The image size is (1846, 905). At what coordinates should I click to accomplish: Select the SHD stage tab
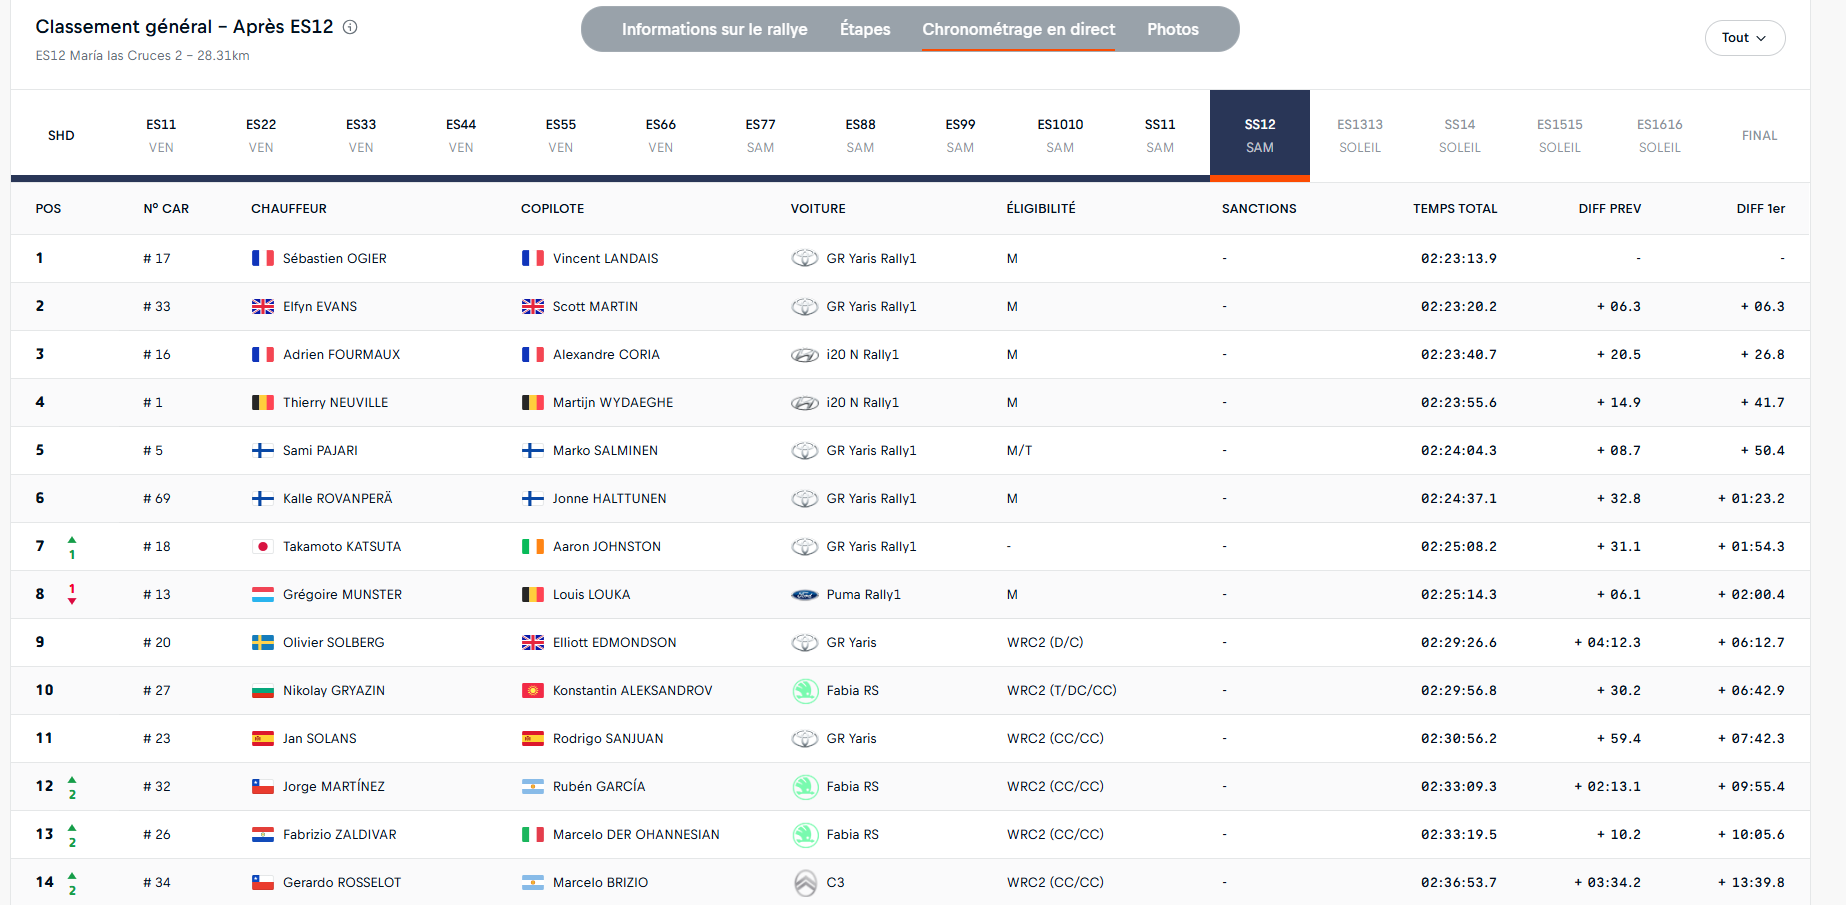(61, 135)
